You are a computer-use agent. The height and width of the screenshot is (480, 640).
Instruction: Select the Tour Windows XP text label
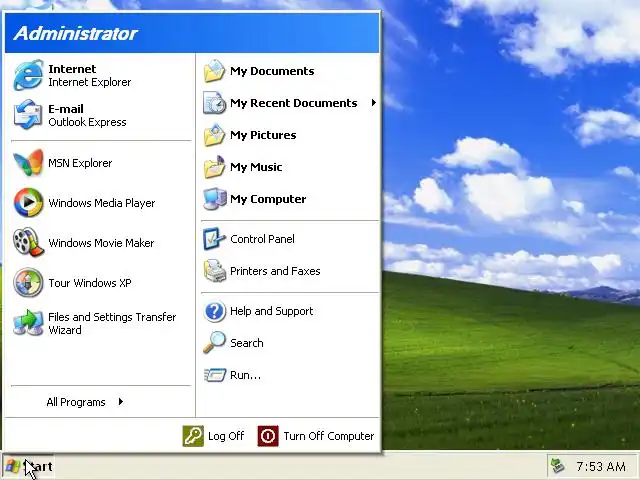[x=90, y=283]
